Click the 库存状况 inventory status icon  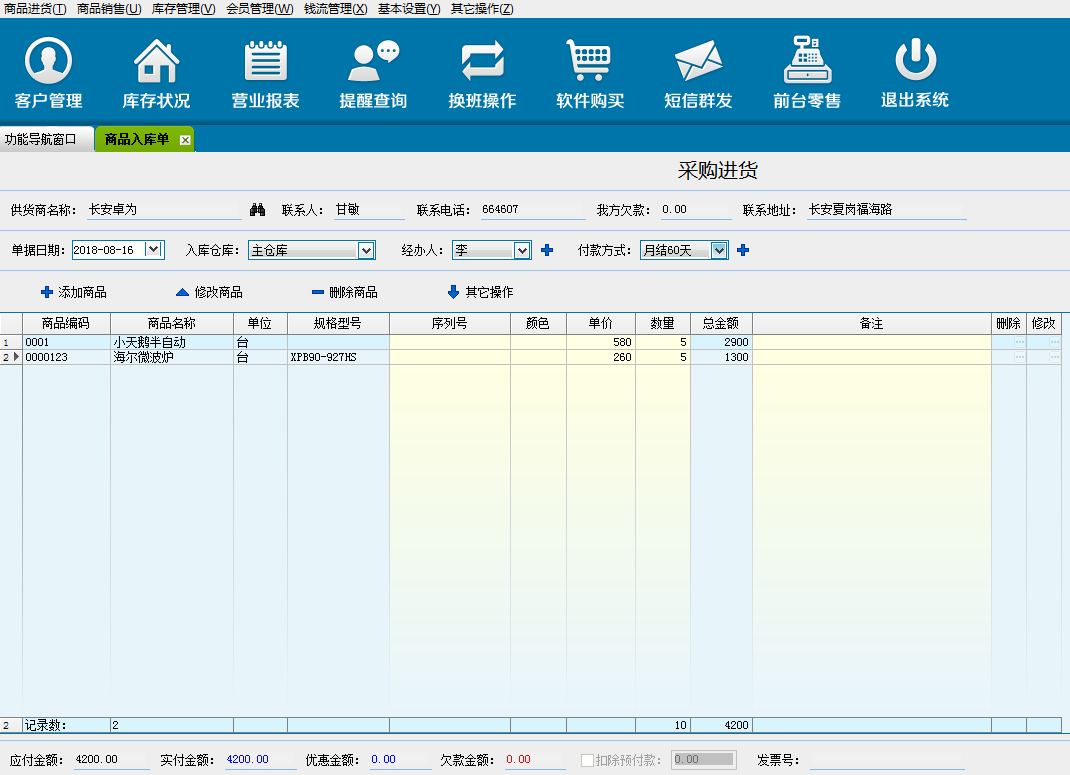coord(156,62)
